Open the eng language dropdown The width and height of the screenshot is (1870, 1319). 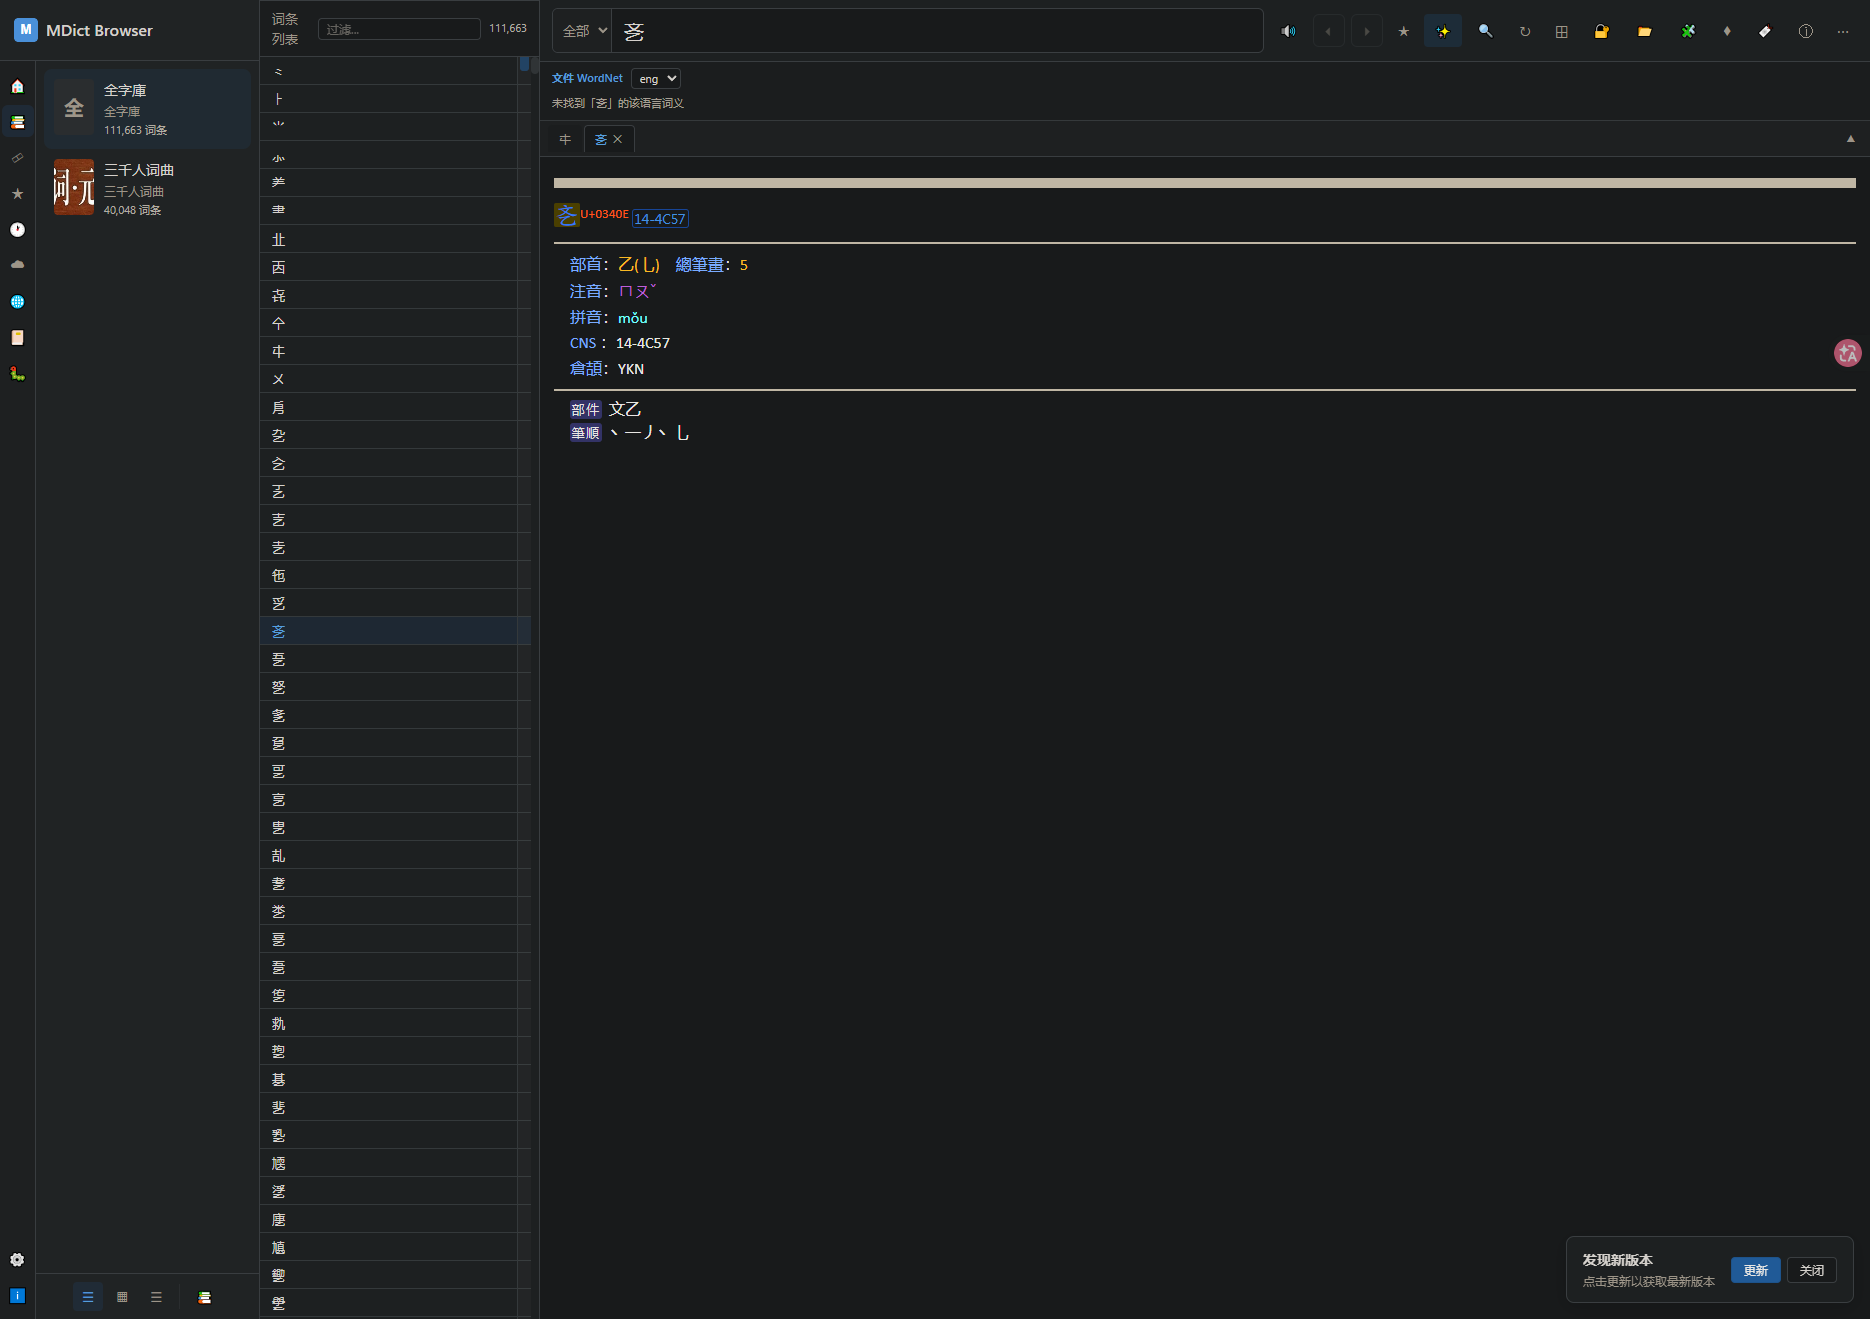point(656,78)
